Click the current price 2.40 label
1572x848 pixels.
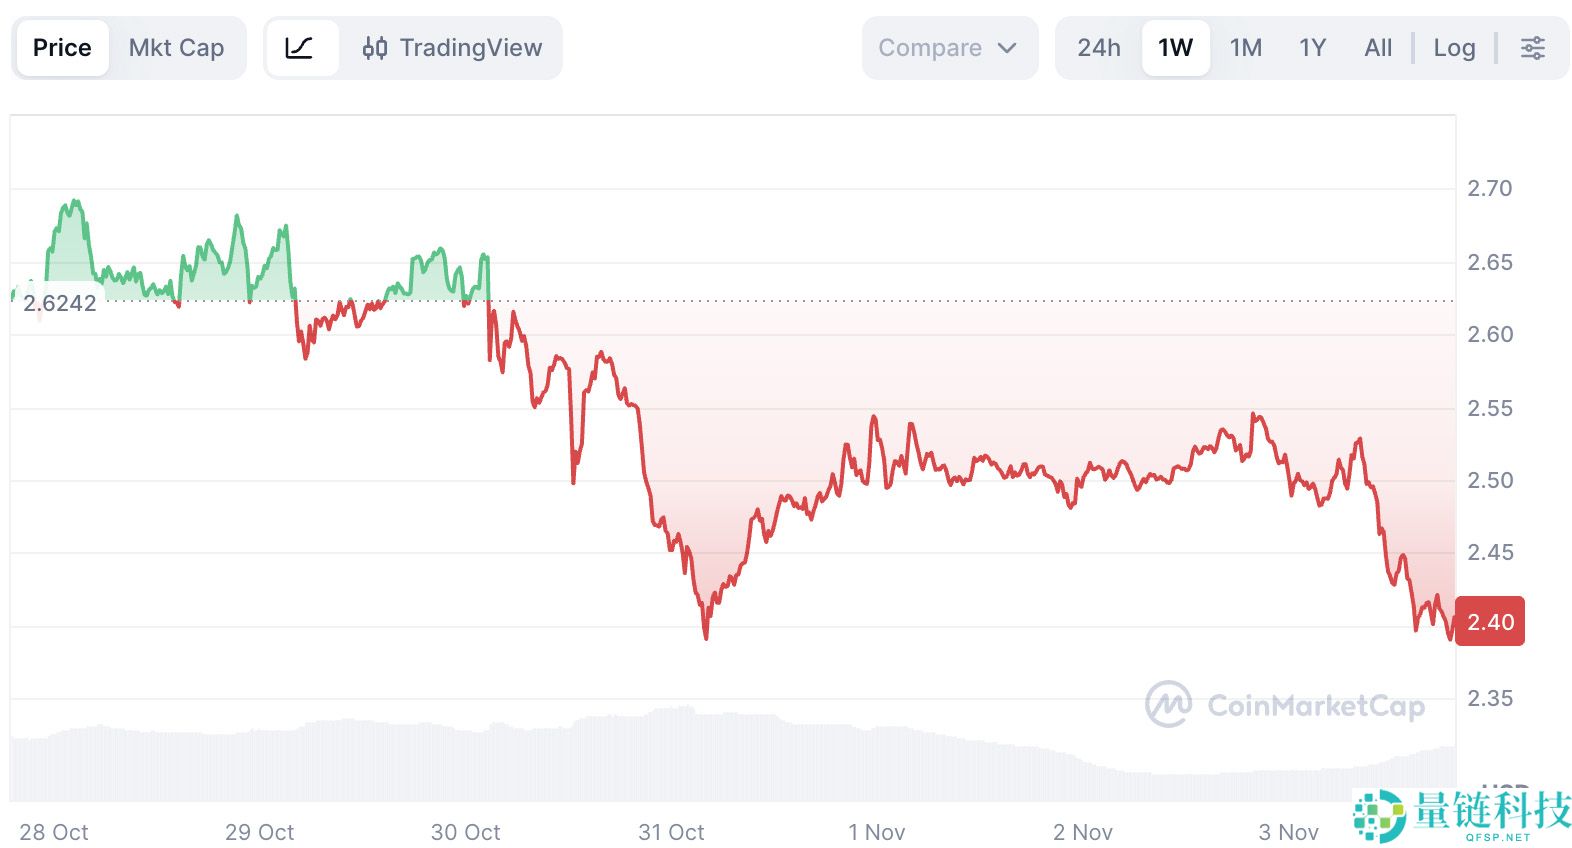[x=1489, y=621]
